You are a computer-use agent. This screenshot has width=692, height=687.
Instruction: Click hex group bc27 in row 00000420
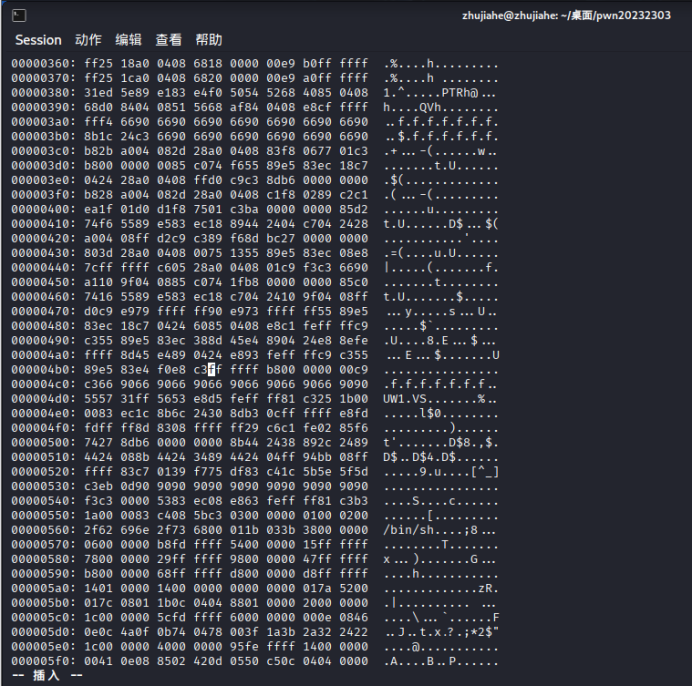tap(281, 238)
